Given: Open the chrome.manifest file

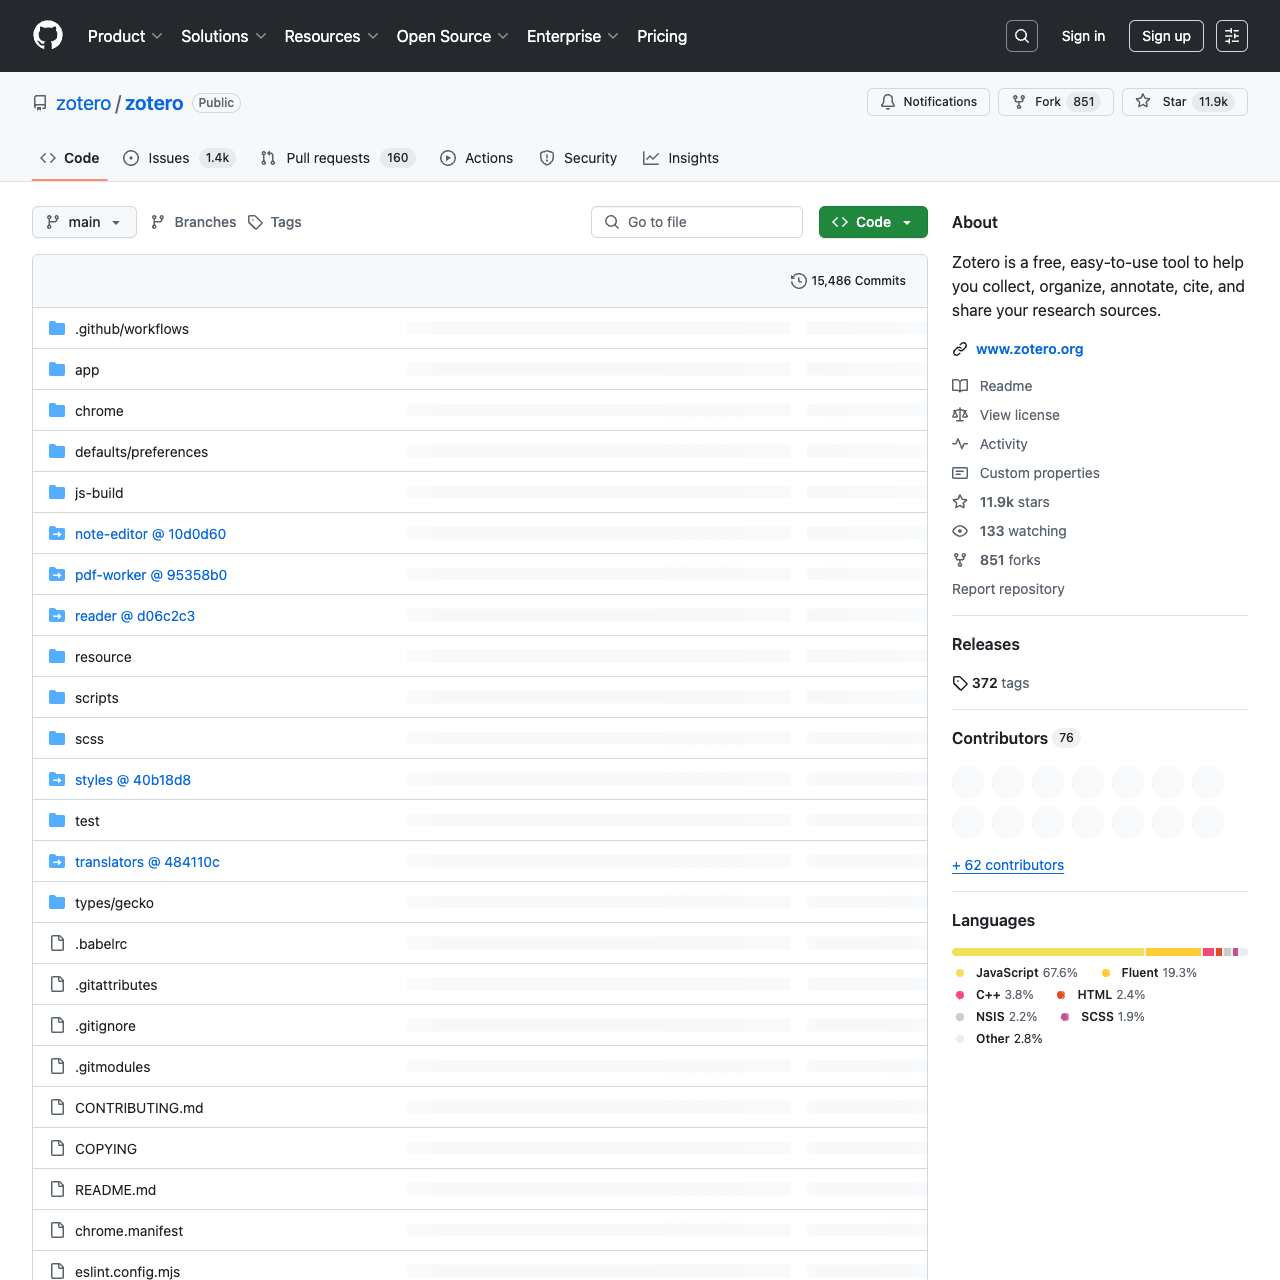Looking at the screenshot, I should (129, 1231).
